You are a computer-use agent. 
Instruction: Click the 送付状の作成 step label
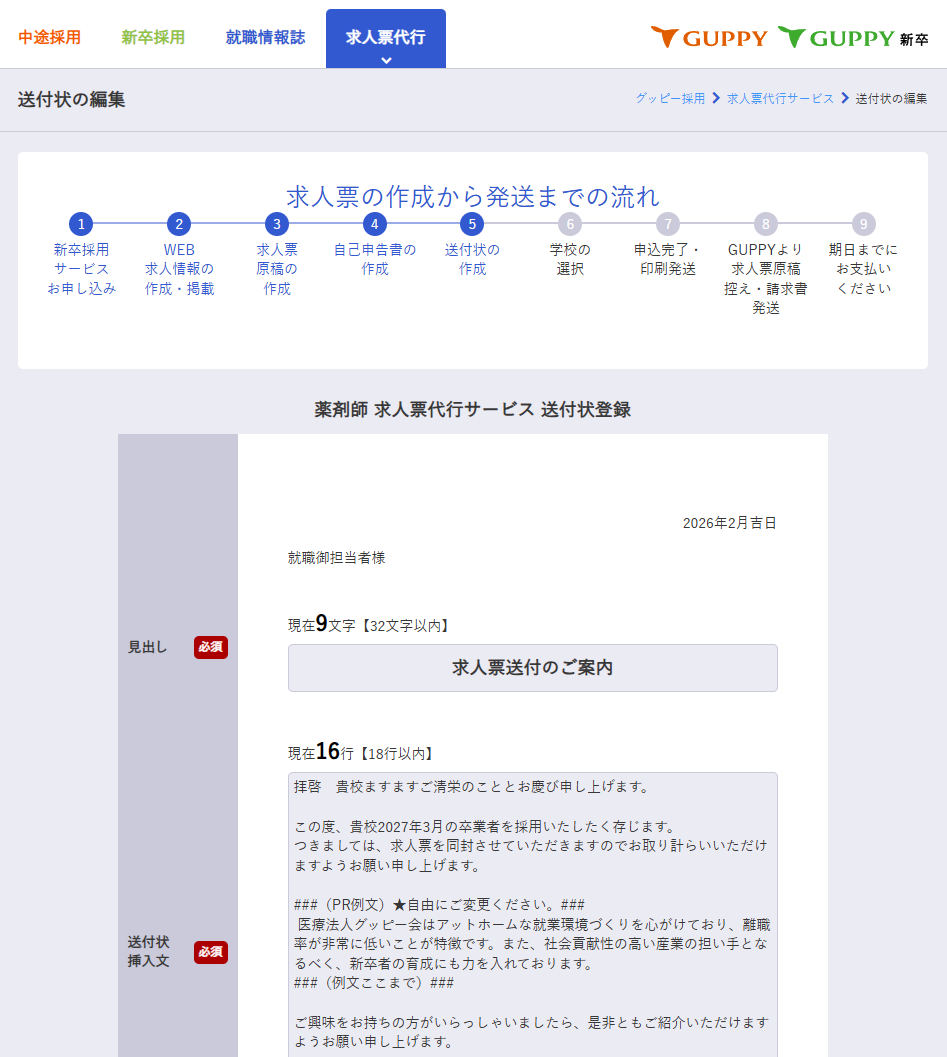pyautogui.click(x=472, y=260)
